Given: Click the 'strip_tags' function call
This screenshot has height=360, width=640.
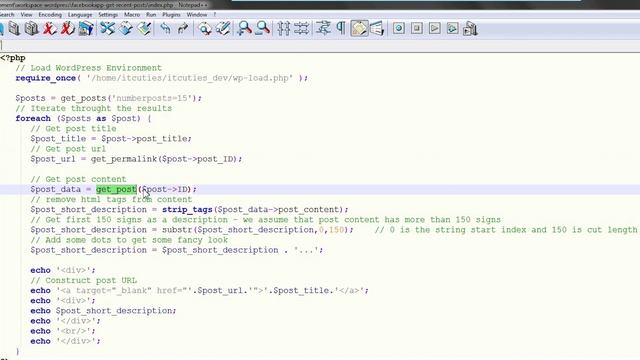Looking at the screenshot, I should [x=187, y=210].
